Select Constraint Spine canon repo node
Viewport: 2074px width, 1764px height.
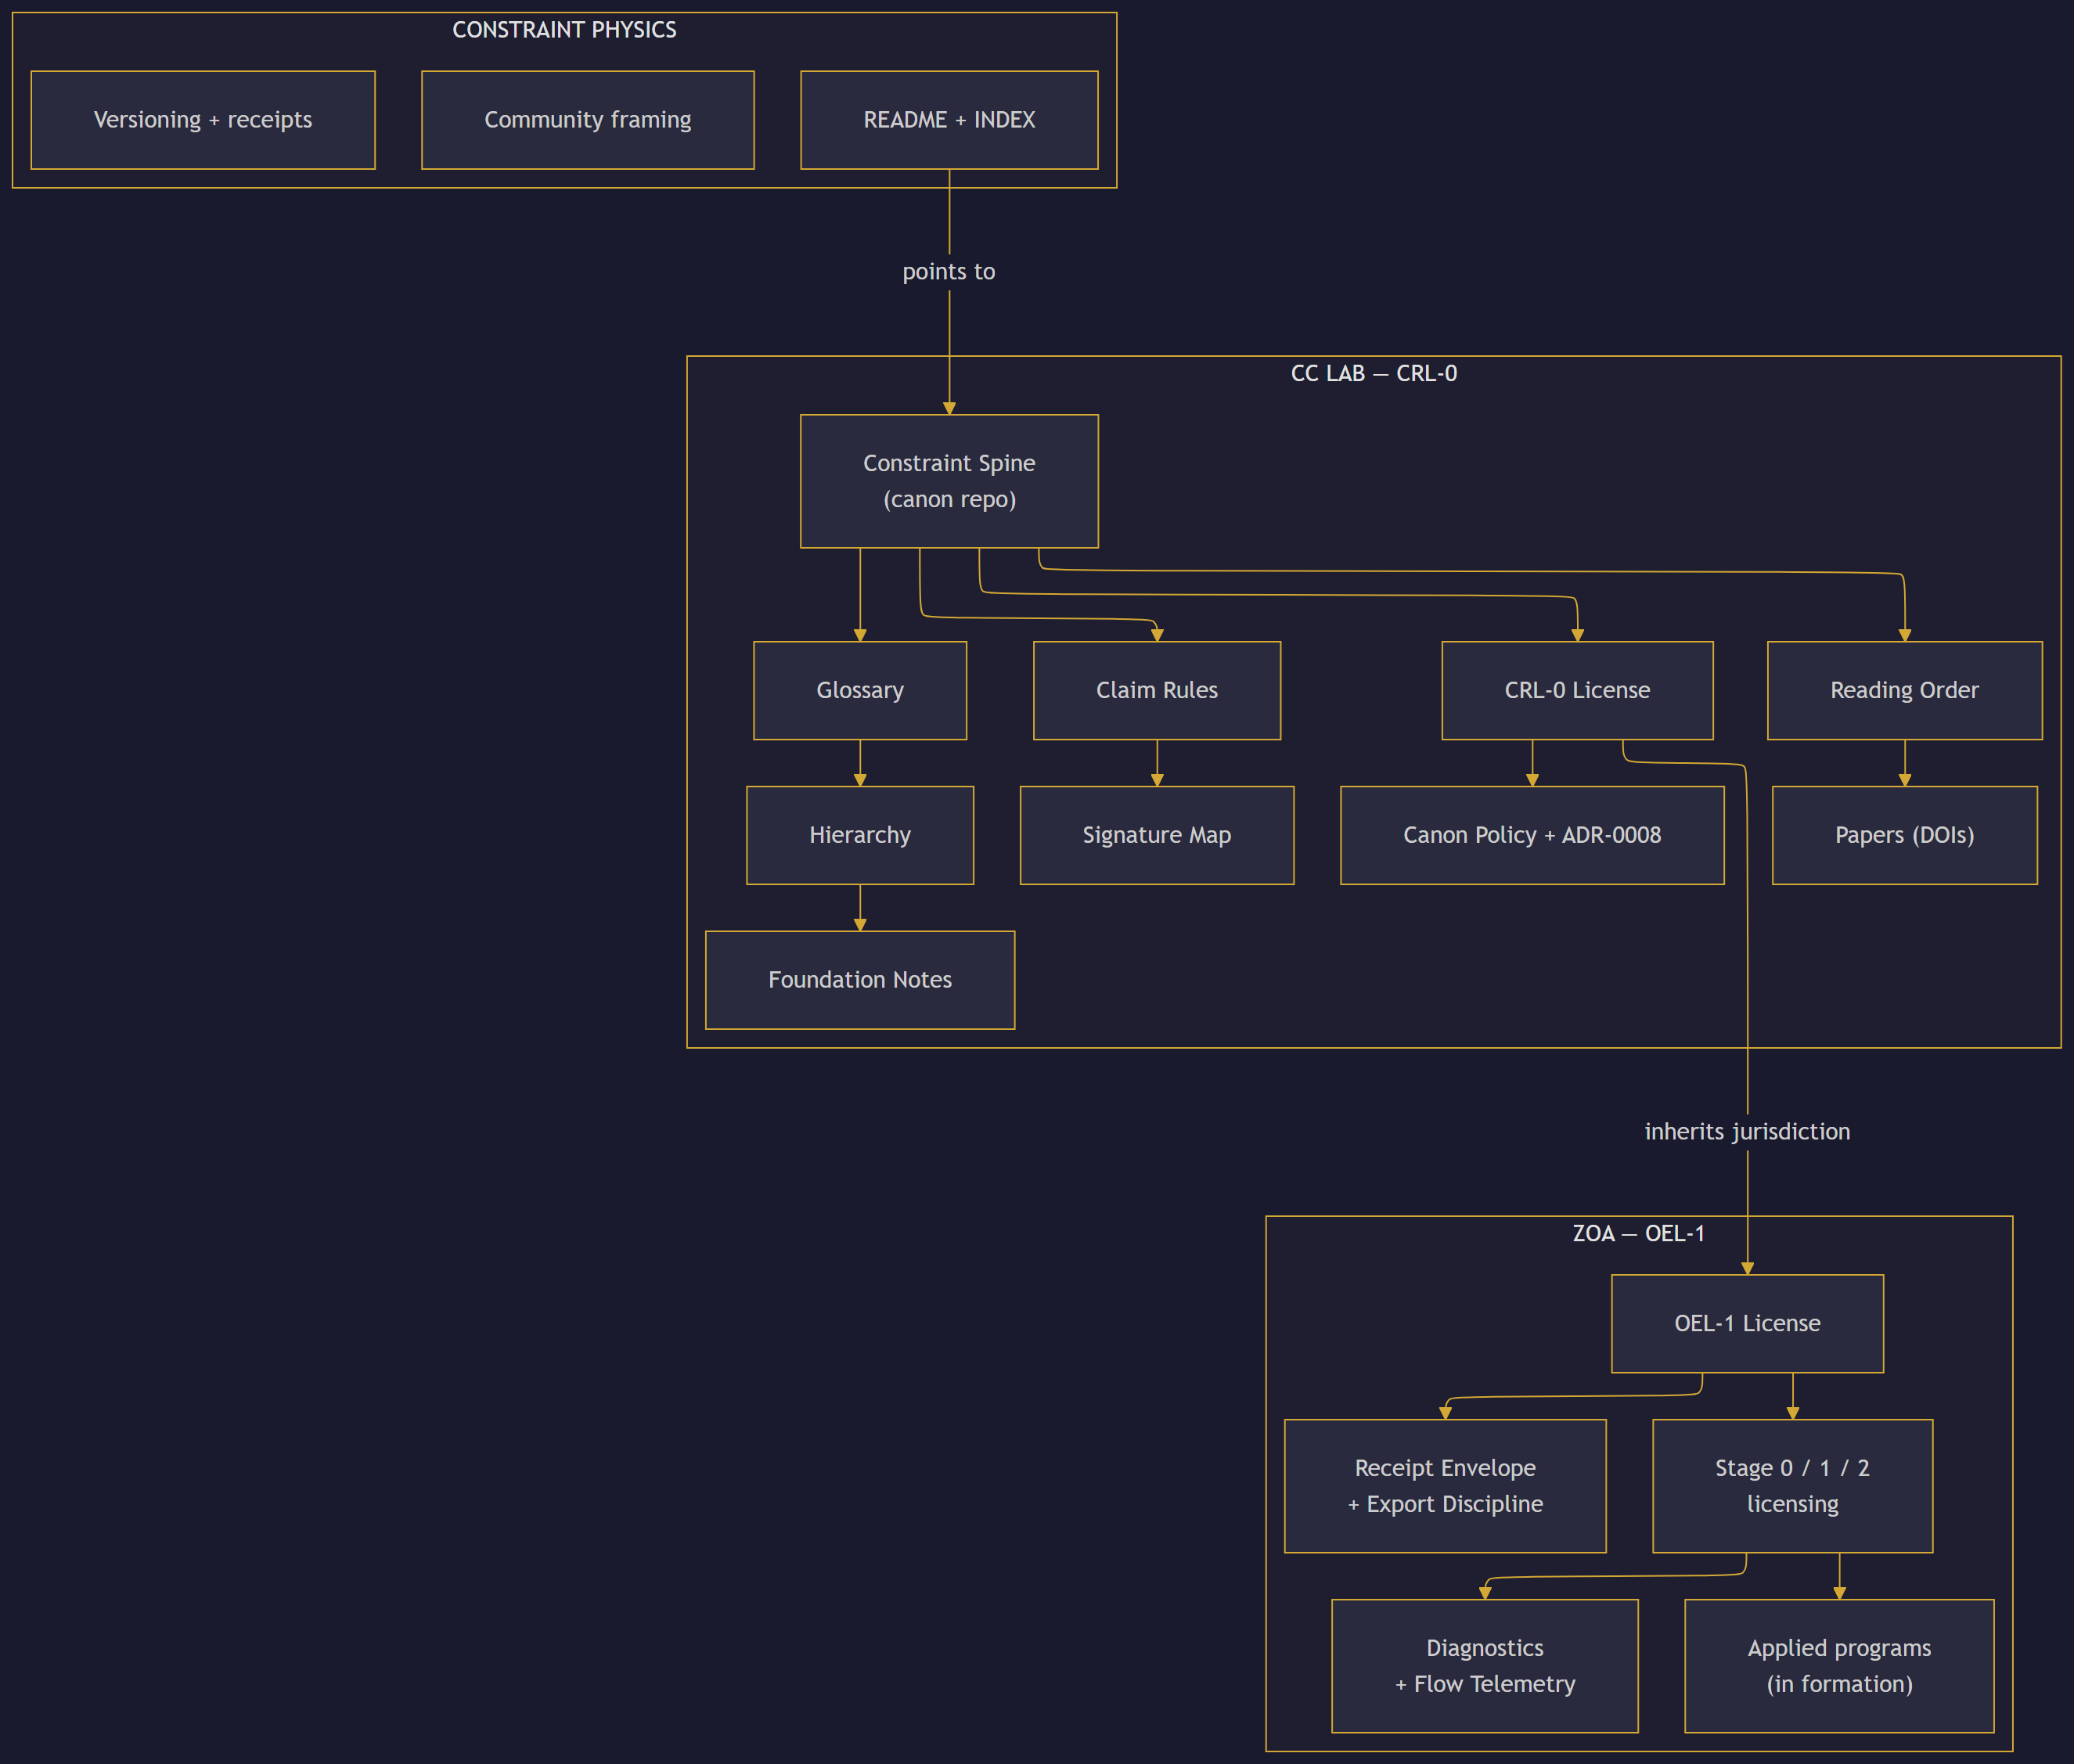[949, 481]
